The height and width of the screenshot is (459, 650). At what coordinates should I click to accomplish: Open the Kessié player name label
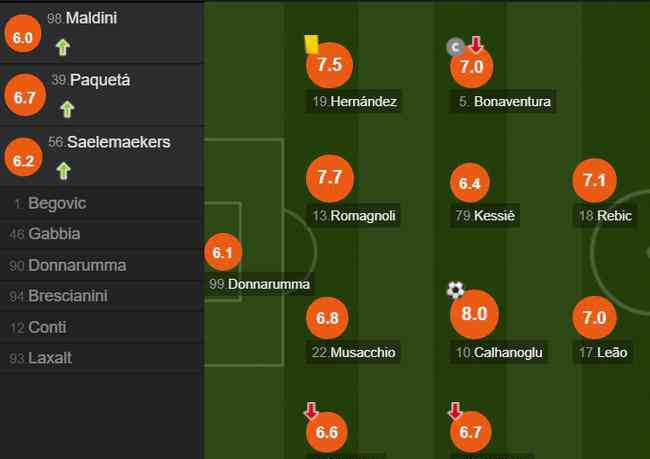[x=485, y=216]
